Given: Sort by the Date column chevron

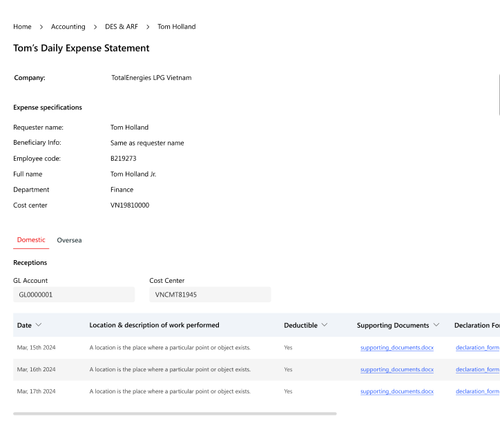Looking at the screenshot, I should tap(39, 325).
